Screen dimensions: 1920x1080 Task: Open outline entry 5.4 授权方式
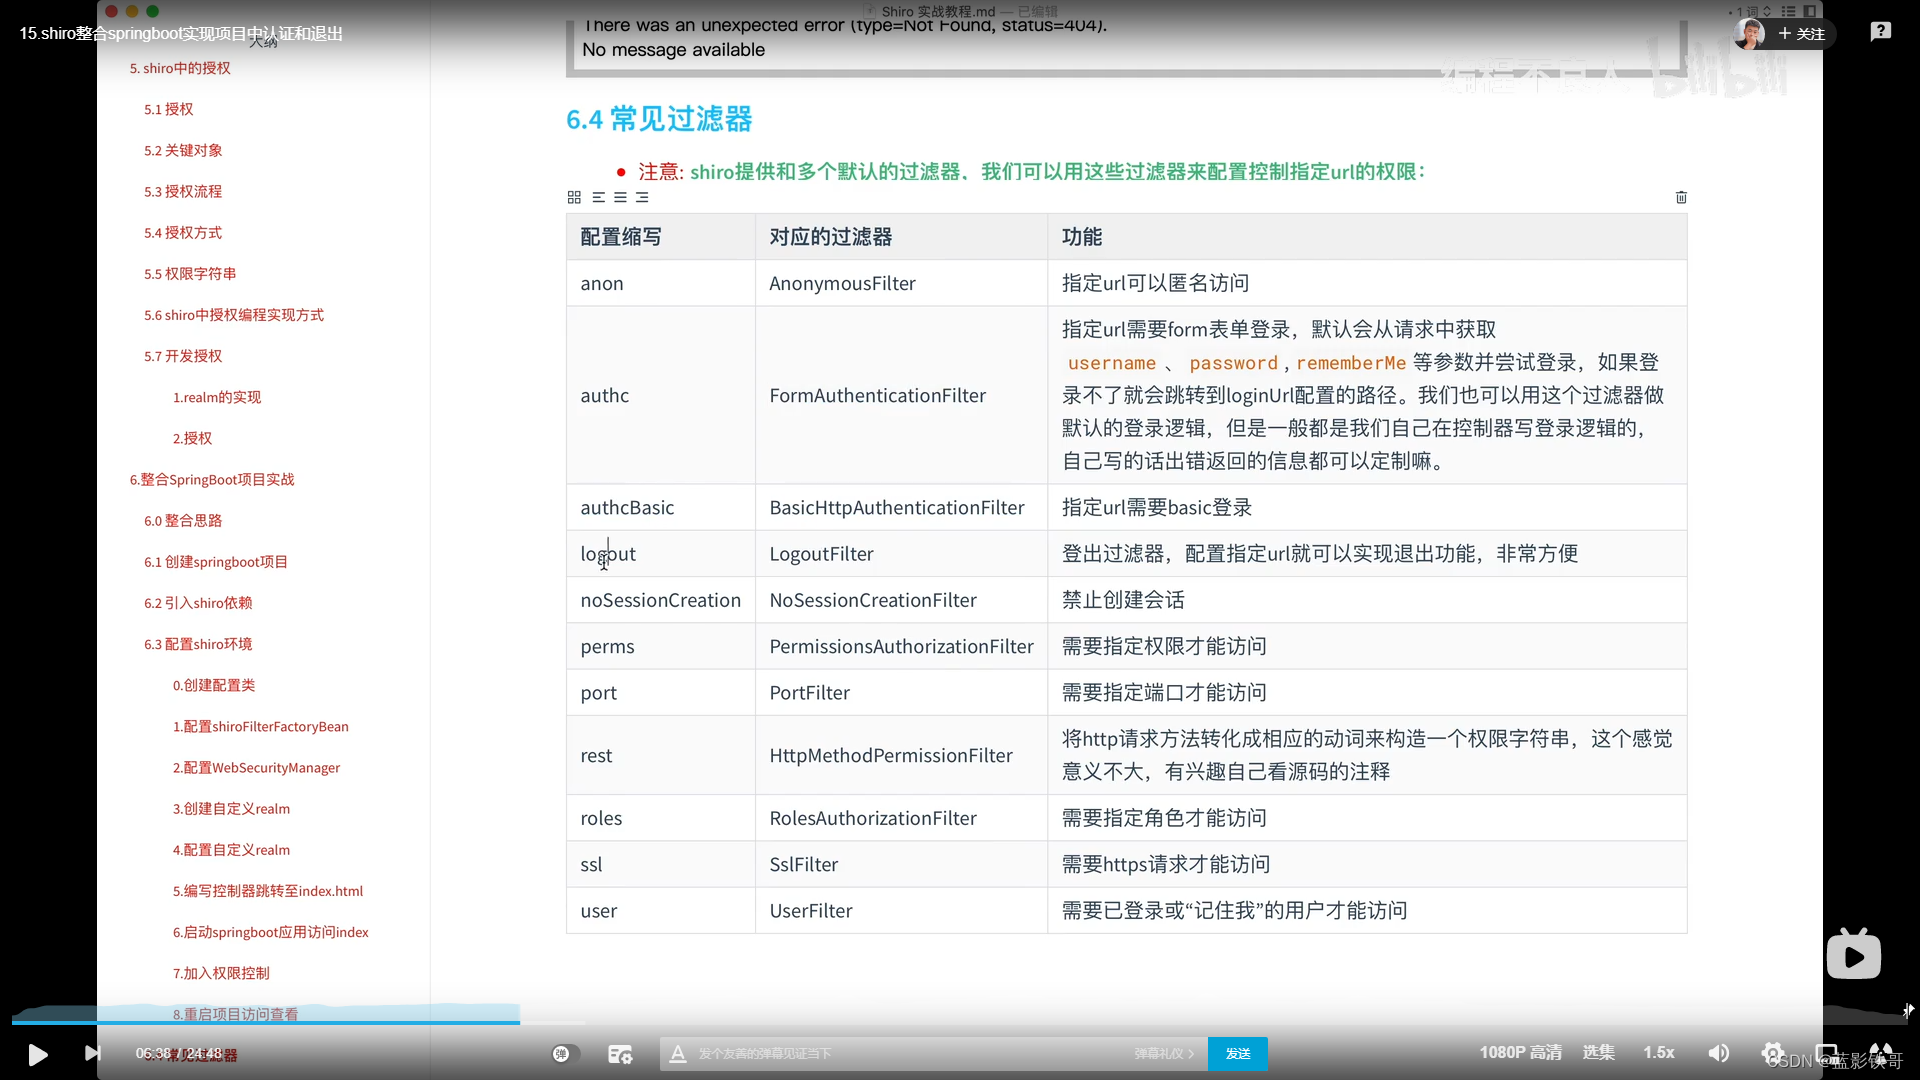(183, 232)
